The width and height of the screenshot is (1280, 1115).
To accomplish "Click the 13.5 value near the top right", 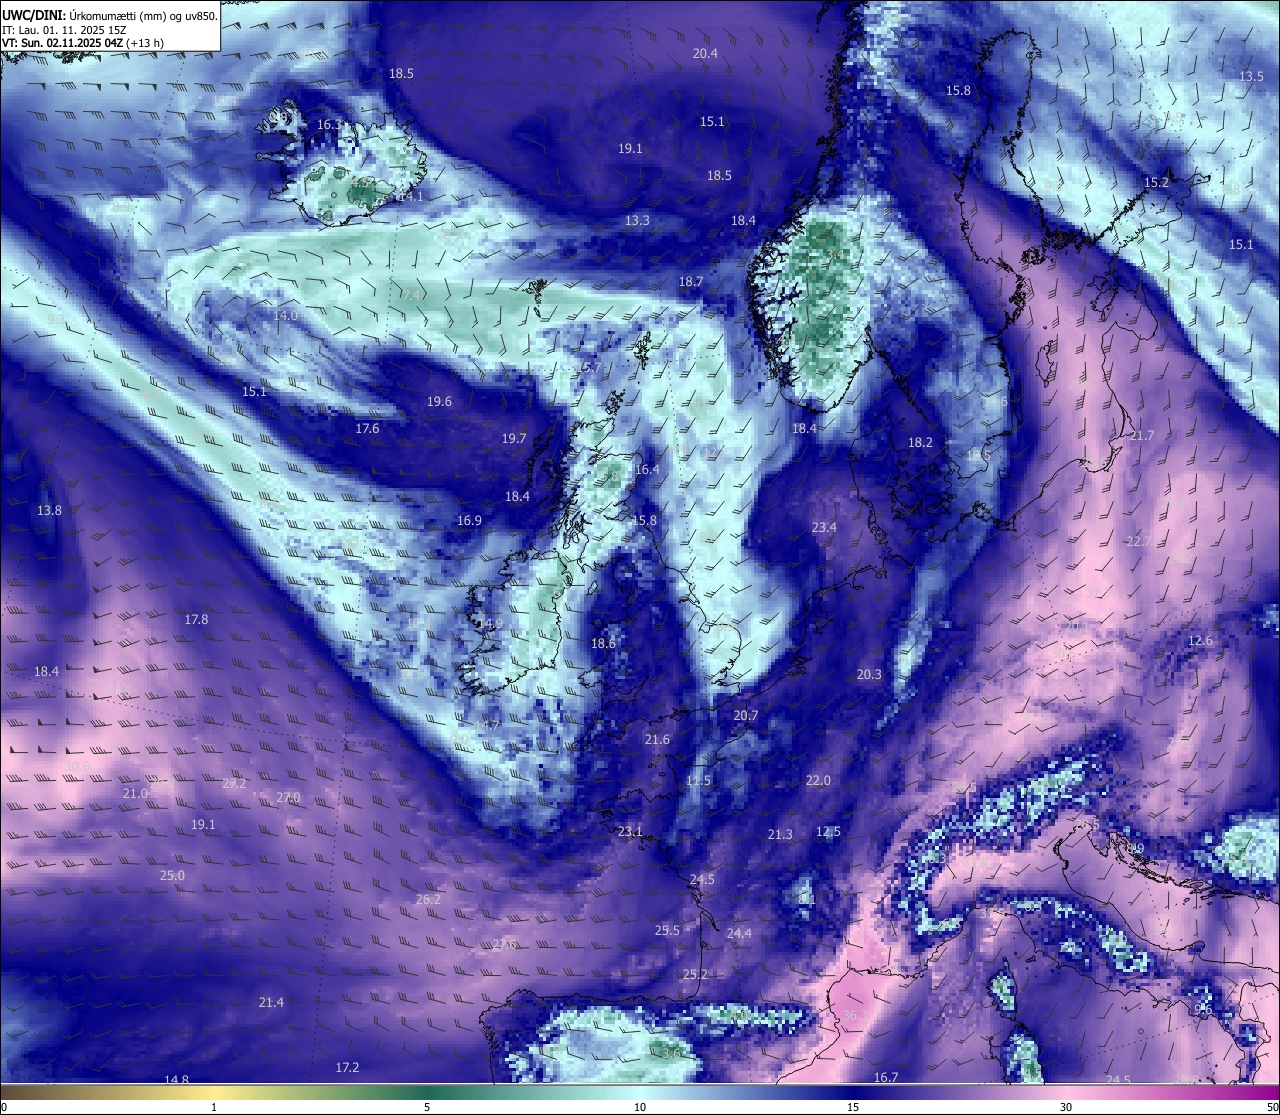I will [x=1251, y=76].
